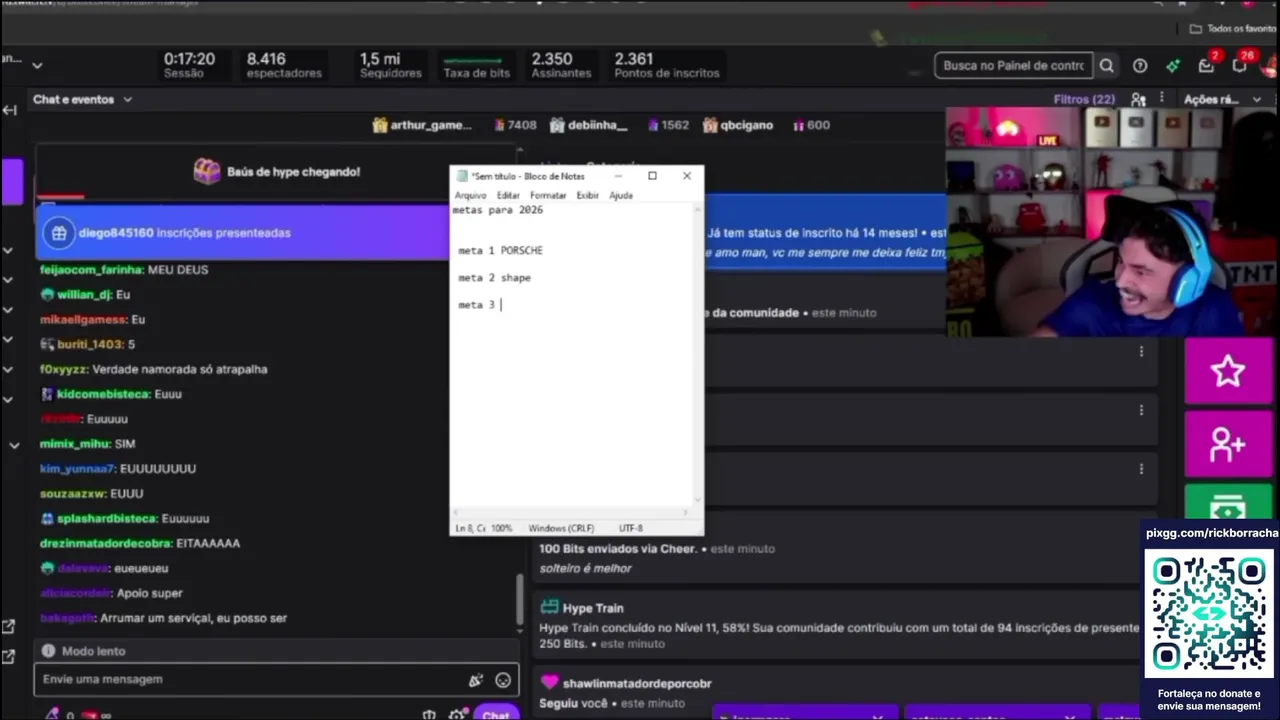Image resolution: width=1280 pixels, height=720 pixels.
Task: Click username drezinmatadordecobra in chat
Action: pyautogui.click(x=105, y=544)
